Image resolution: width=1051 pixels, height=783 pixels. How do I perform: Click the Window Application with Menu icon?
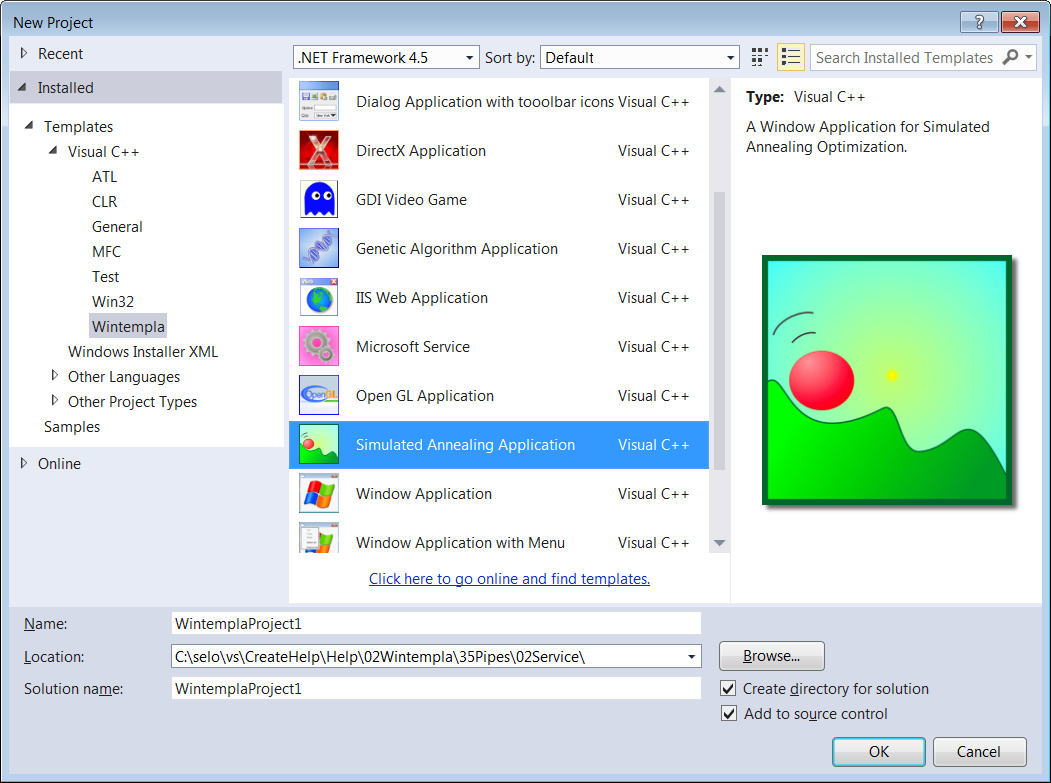pos(318,538)
